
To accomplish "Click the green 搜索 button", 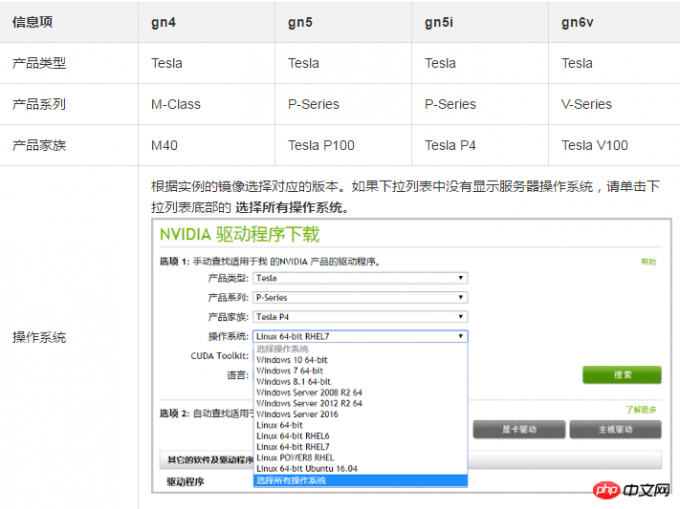I will coord(622,375).
